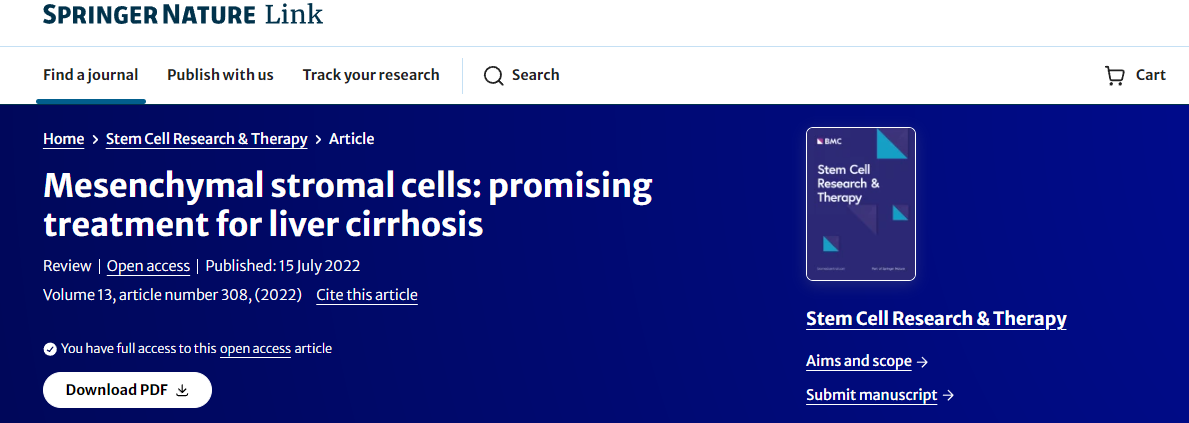This screenshot has width=1189, height=423.
Task: Click the full access checkmark icon
Action: [x=50, y=349]
